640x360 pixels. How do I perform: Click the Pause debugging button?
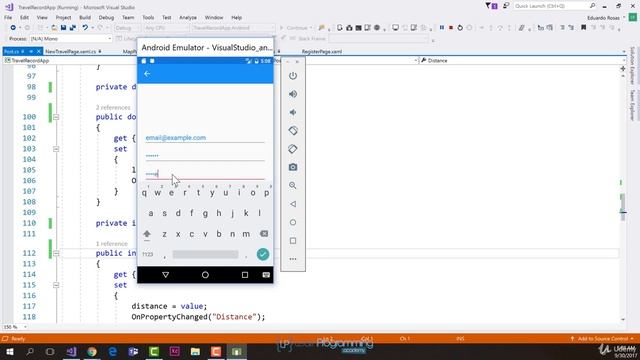pos(442,28)
